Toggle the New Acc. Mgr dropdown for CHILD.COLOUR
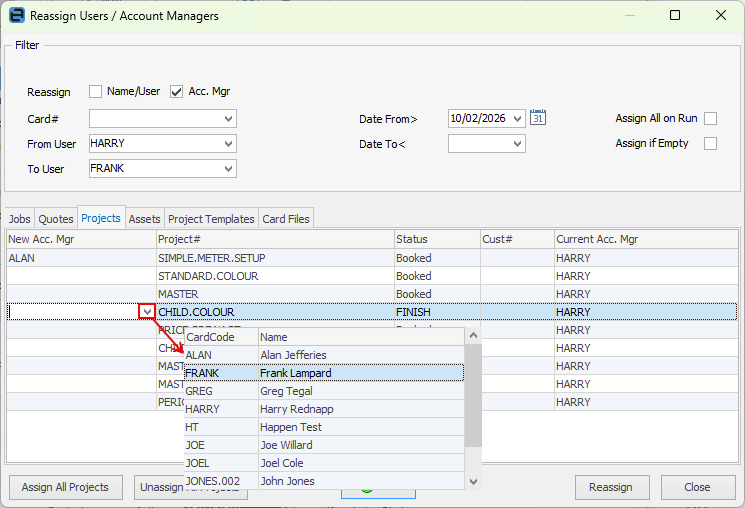Image resolution: width=745 pixels, height=508 pixels. point(147,312)
